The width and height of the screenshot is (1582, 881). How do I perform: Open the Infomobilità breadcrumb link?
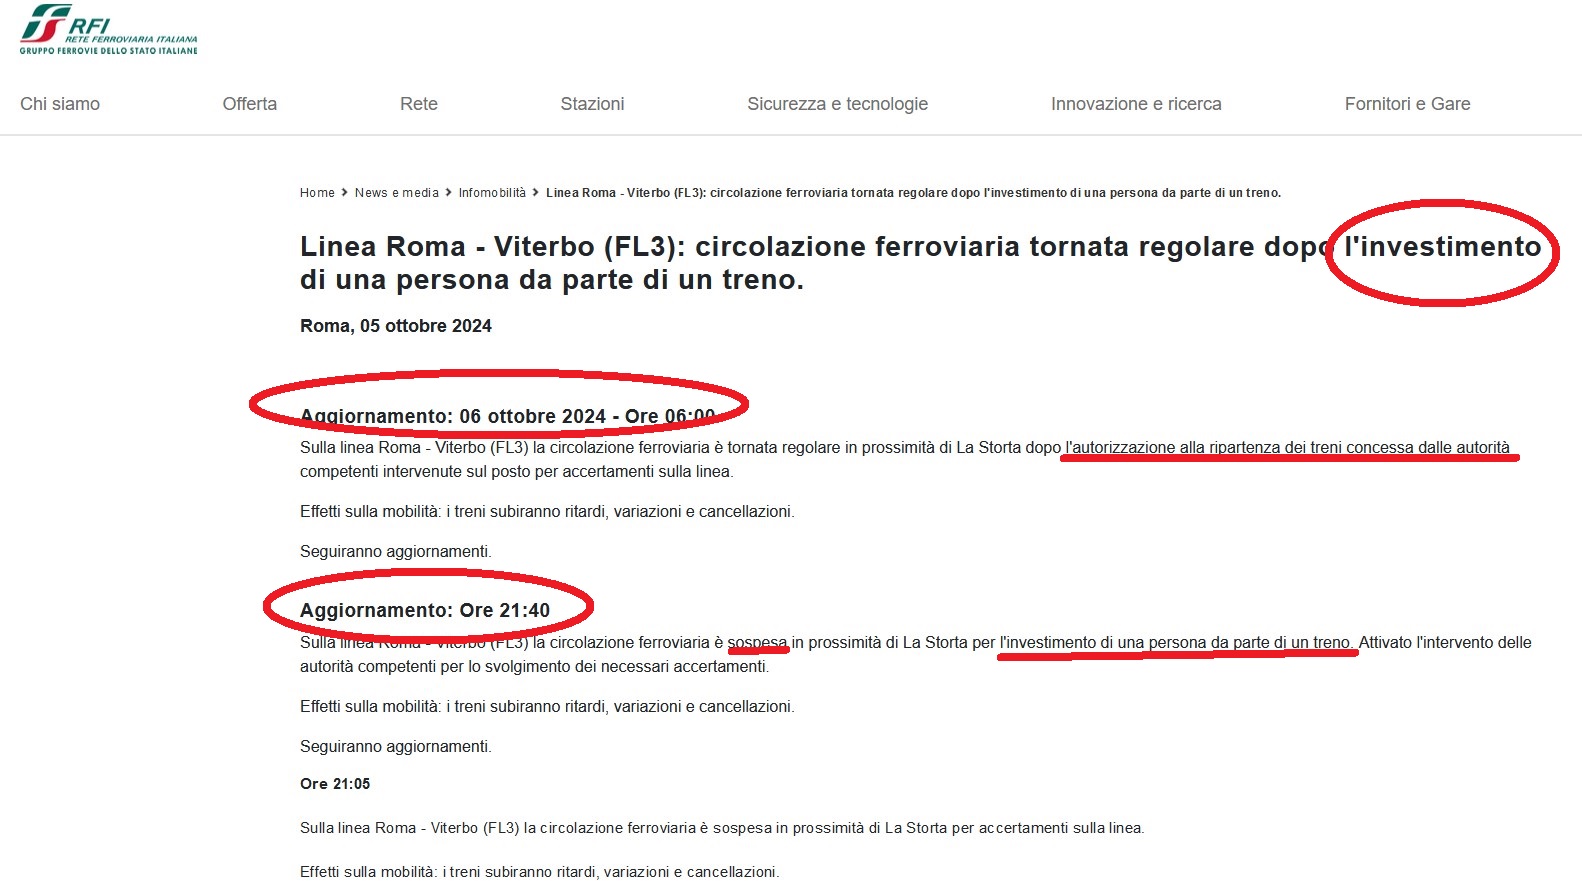(492, 193)
